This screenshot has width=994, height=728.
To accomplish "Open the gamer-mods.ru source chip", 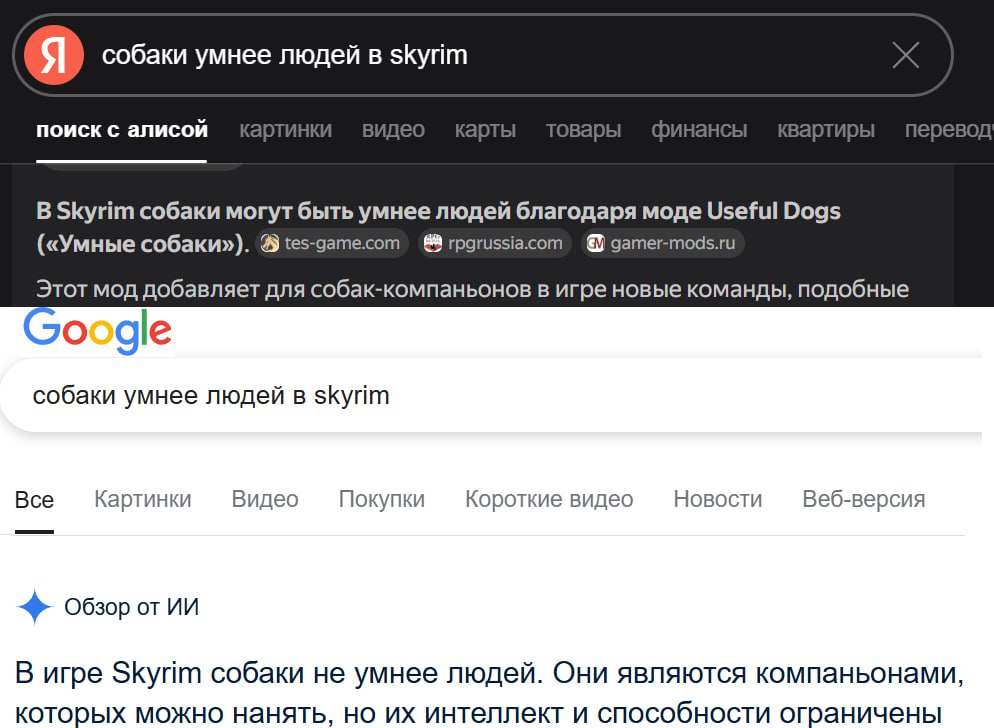I will click(x=662, y=243).
